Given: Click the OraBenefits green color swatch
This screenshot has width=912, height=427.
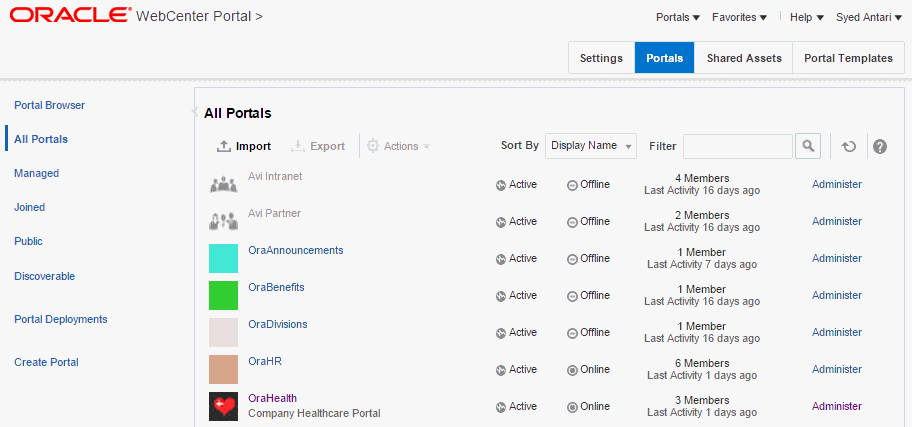Looking at the screenshot, I should (x=223, y=295).
